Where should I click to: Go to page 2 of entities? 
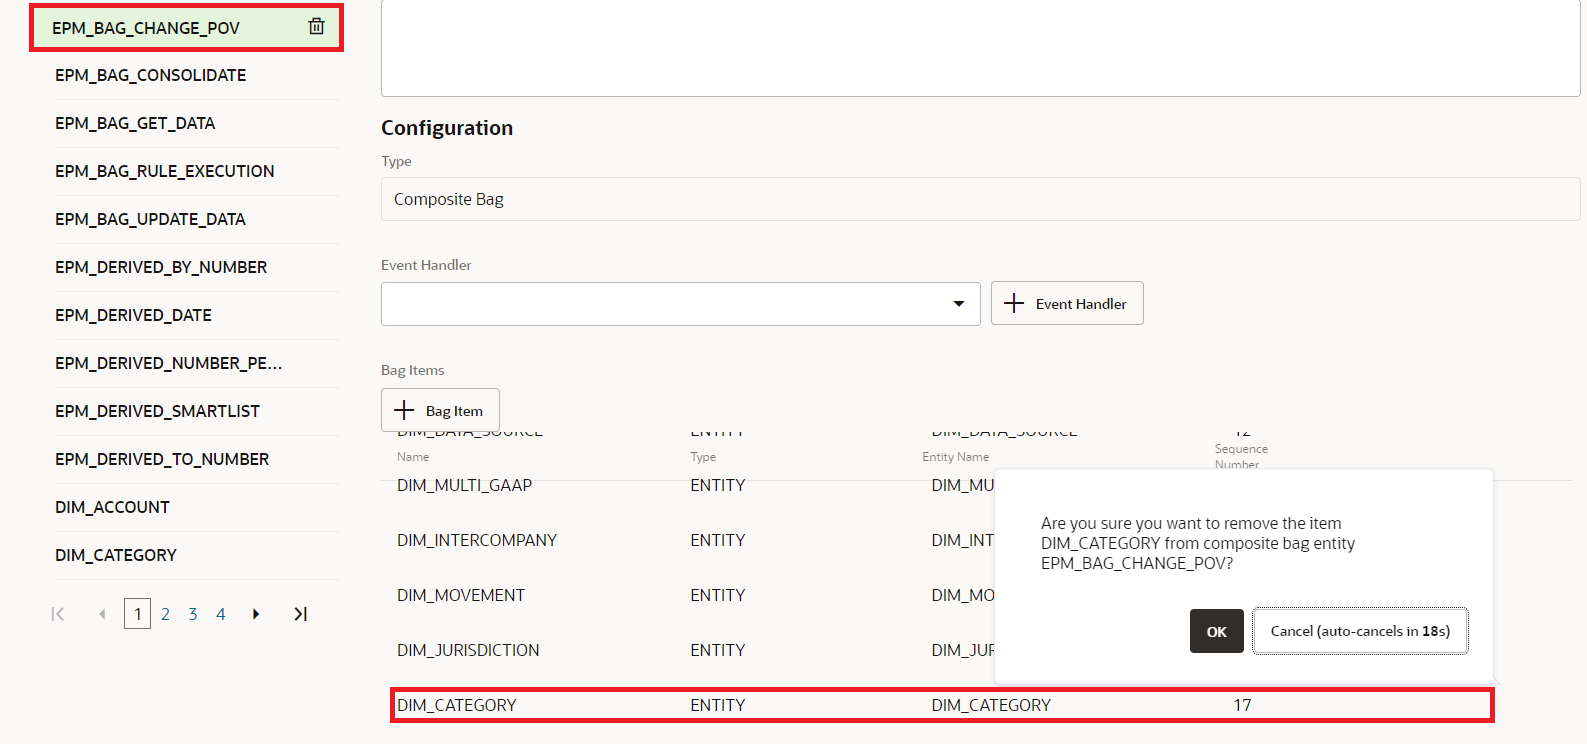165,614
